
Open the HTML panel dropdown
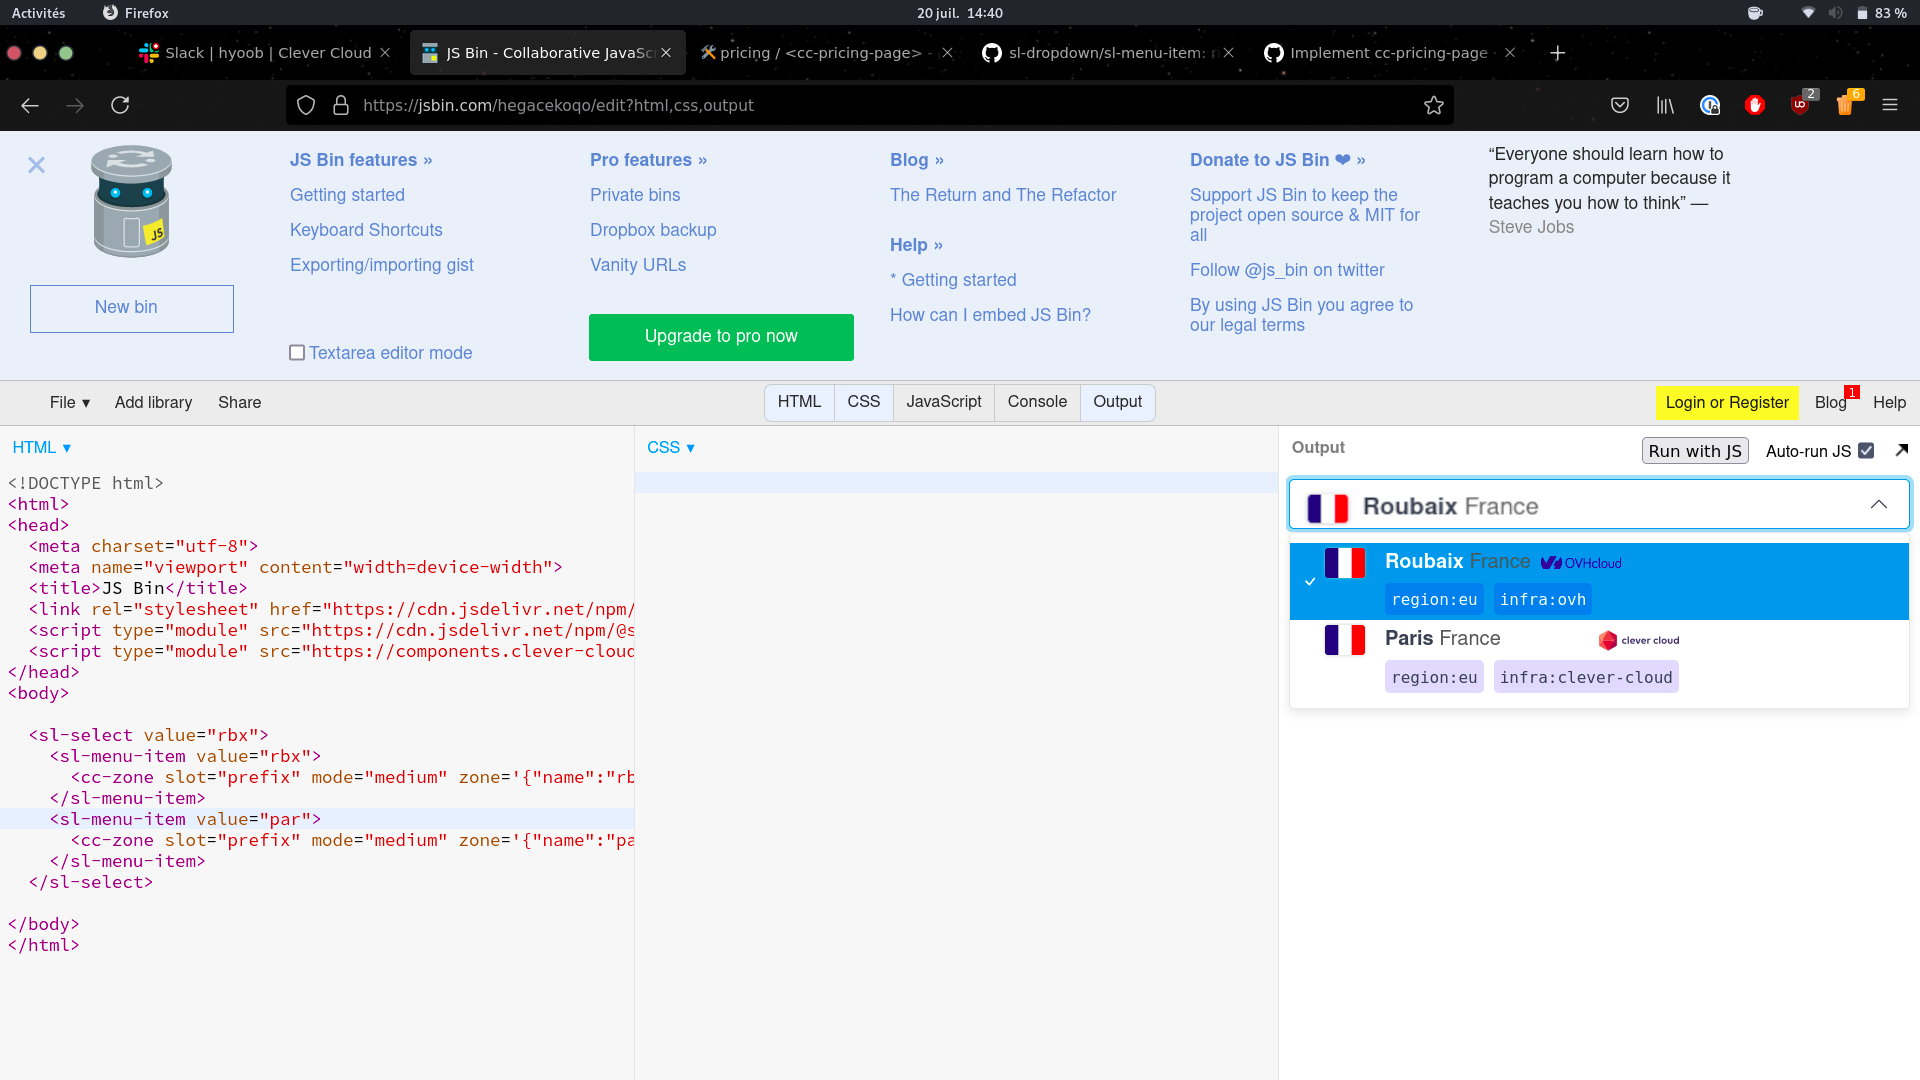pos(42,447)
